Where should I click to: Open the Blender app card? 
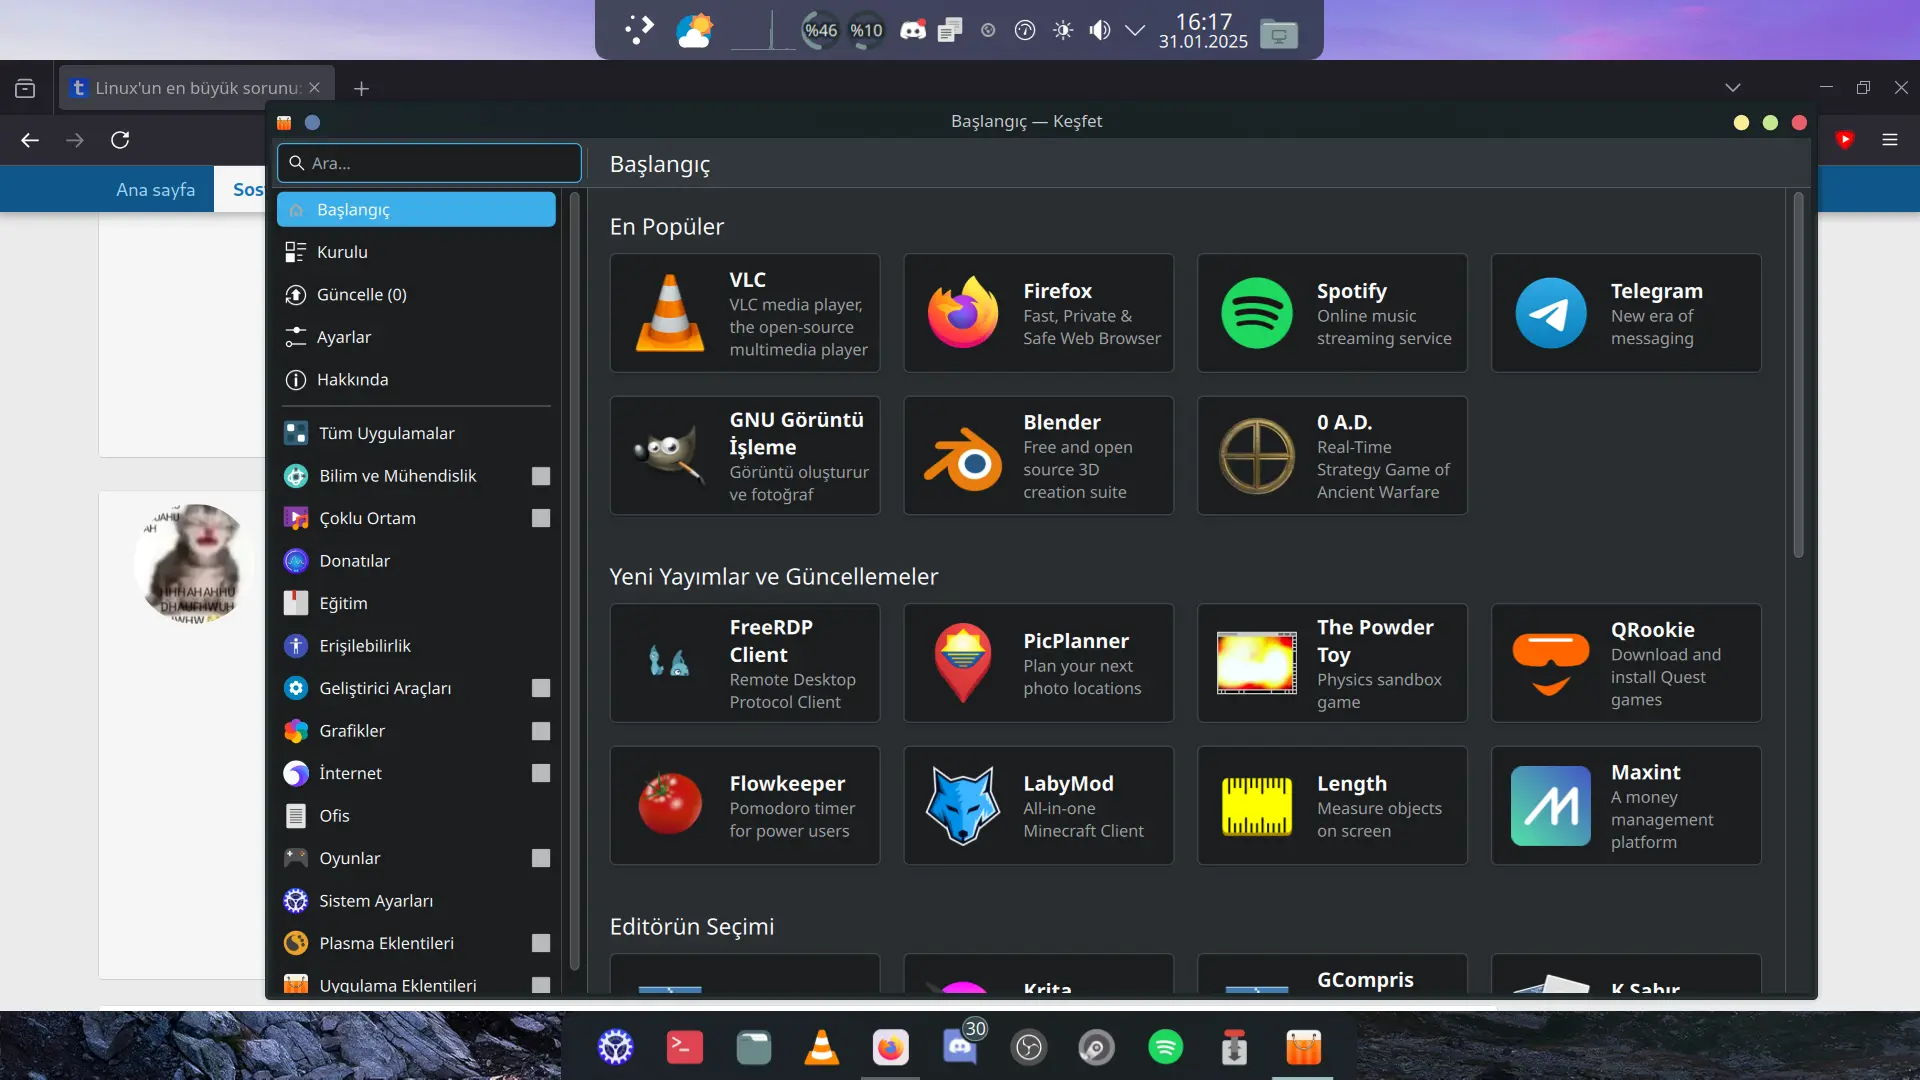click(x=1038, y=456)
